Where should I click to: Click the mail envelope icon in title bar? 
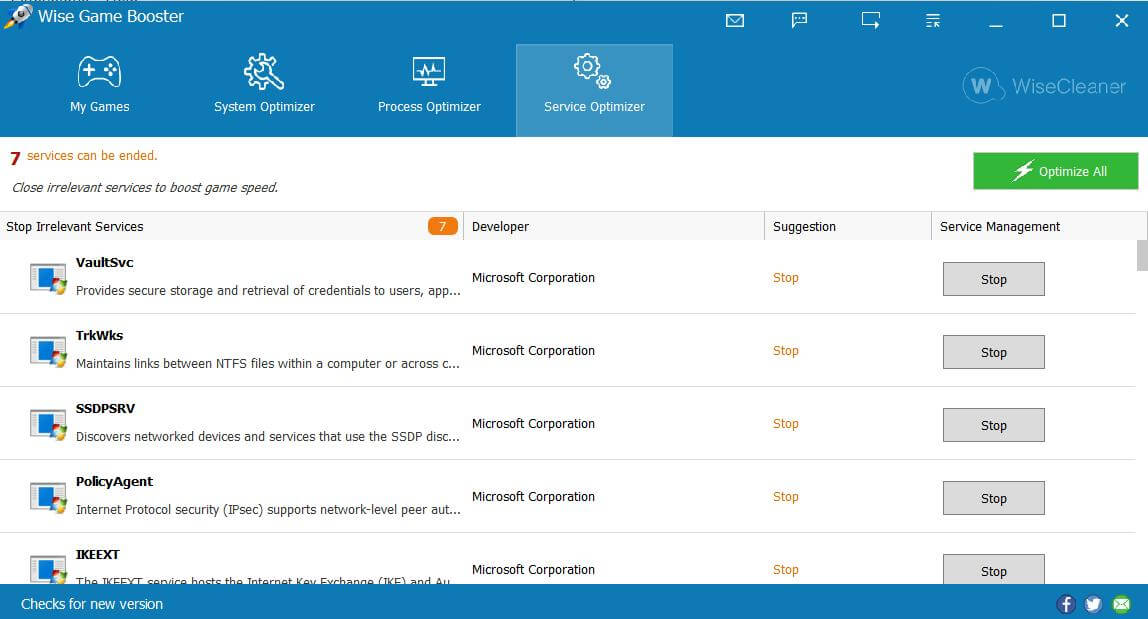click(735, 21)
